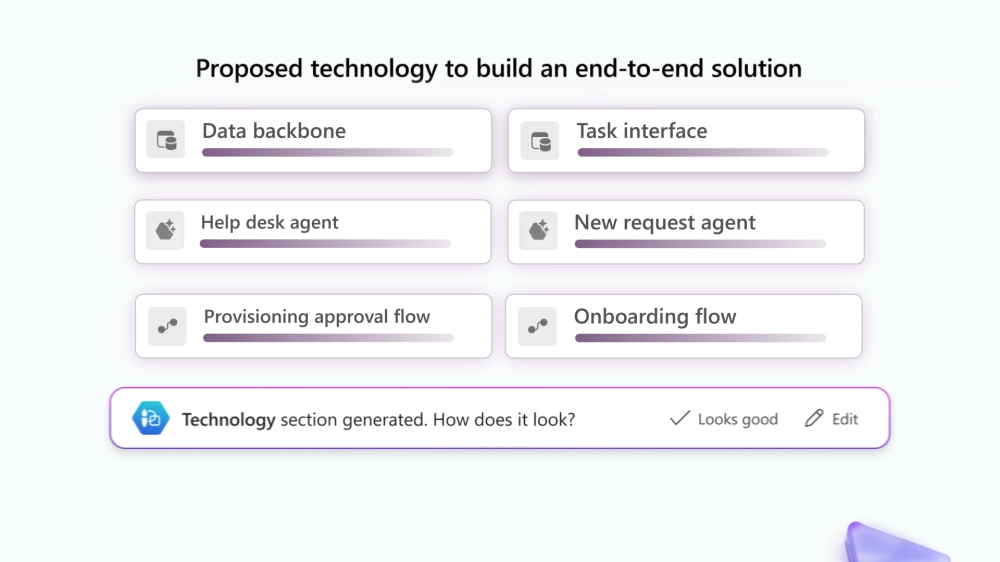This screenshot has width=1000, height=562.
Task: Click the Data backbone progress bar
Action: point(327,152)
